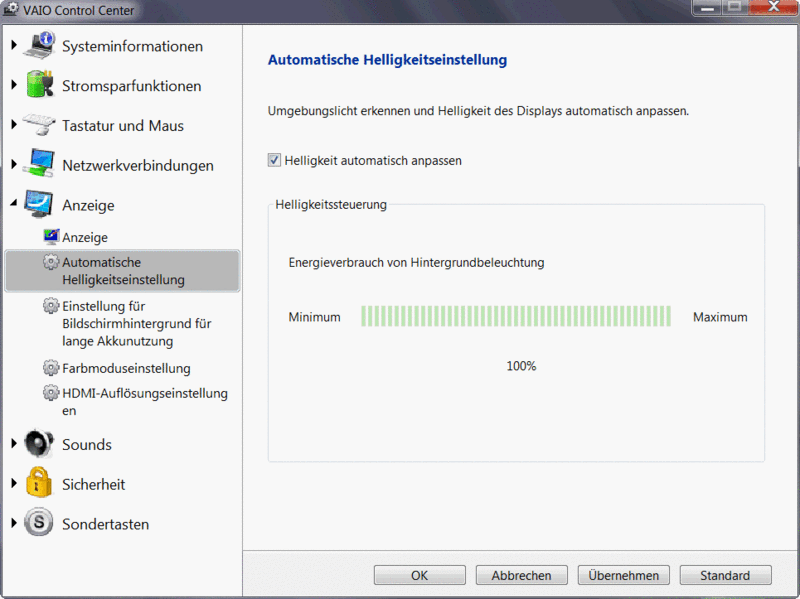
Task: Select the Netzwerkverbindungen category label
Action: [138, 165]
